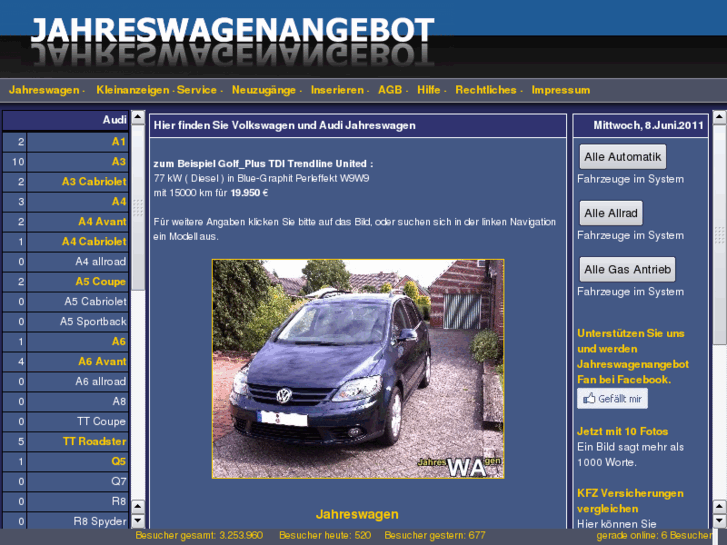Click the bottom down arrow of left panel scrollbar
Image resolution: width=727 pixels, height=545 pixels.
[x=138, y=521]
